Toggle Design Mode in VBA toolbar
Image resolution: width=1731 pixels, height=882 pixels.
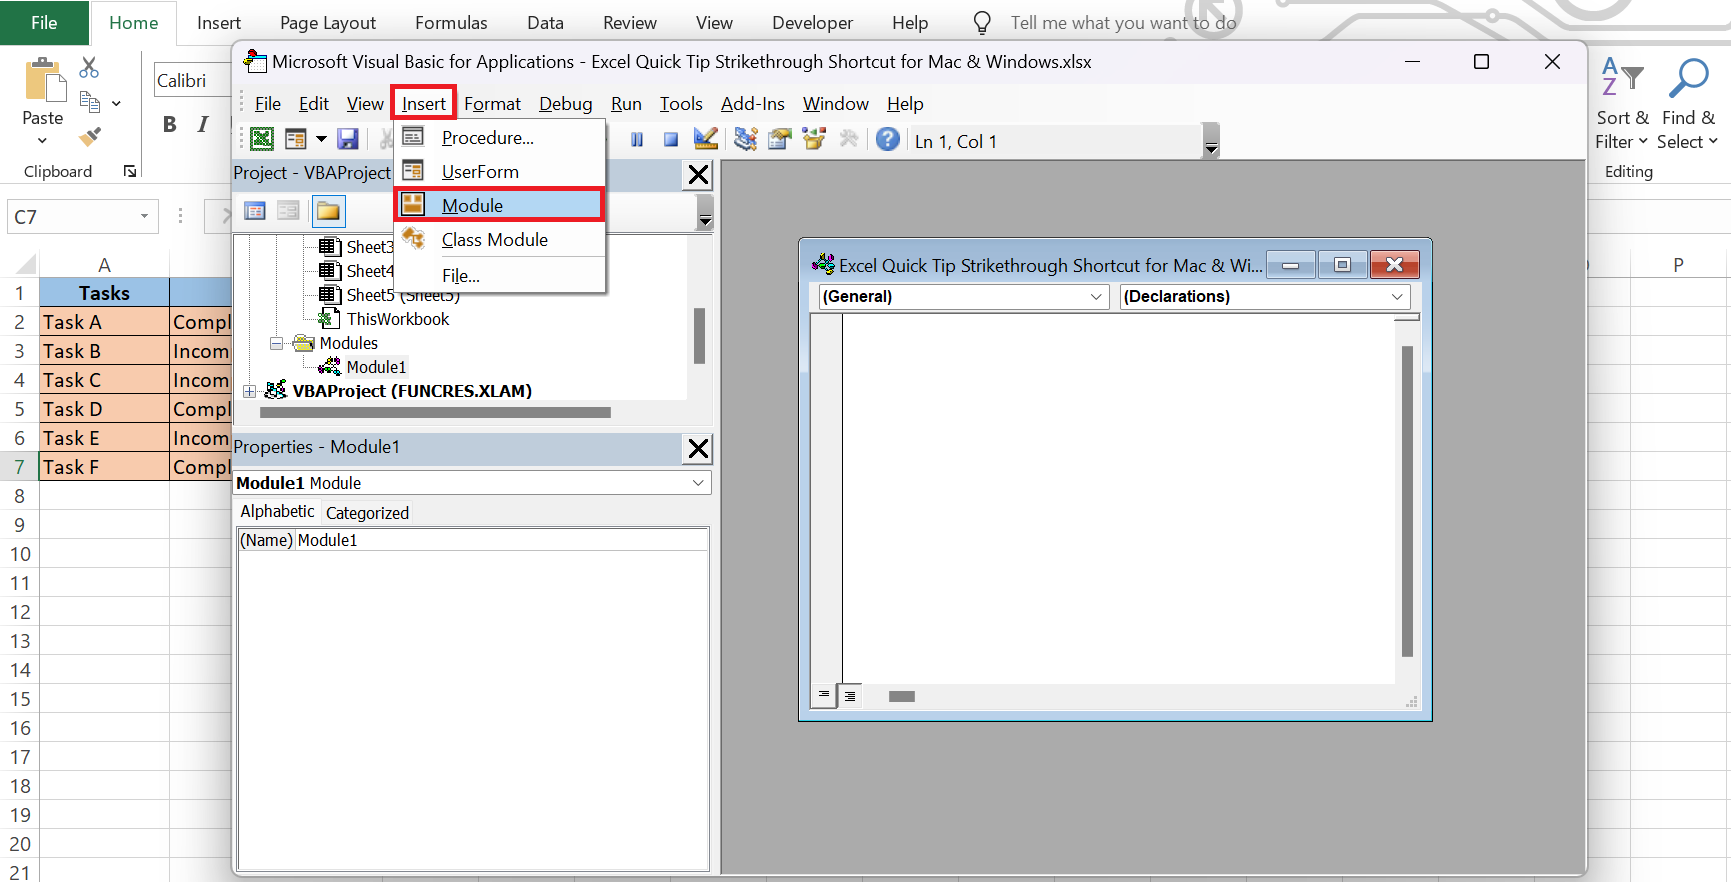[x=706, y=139]
